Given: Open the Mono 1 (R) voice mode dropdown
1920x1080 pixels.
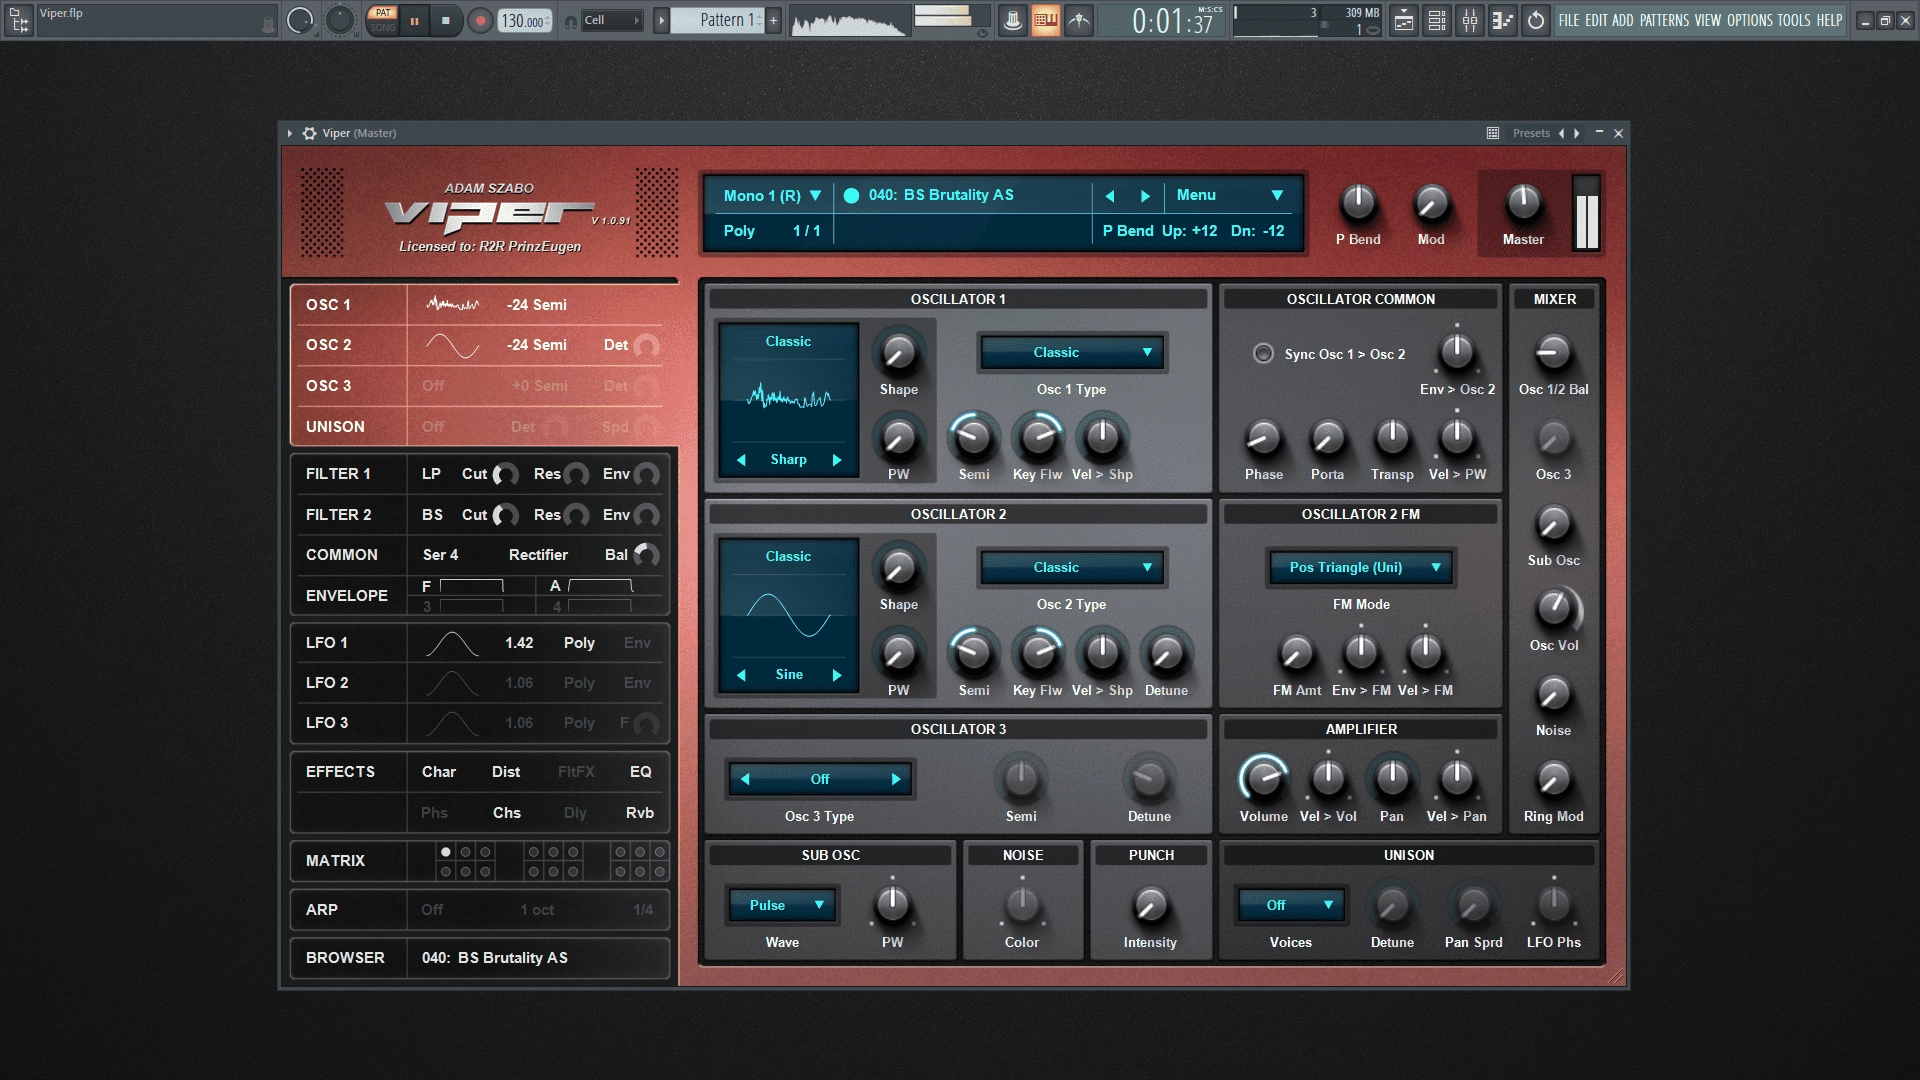Looking at the screenshot, I should (x=772, y=195).
